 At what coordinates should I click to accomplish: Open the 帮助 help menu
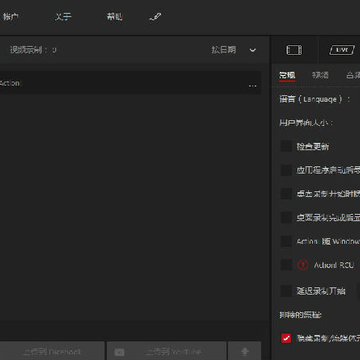click(x=115, y=16)
